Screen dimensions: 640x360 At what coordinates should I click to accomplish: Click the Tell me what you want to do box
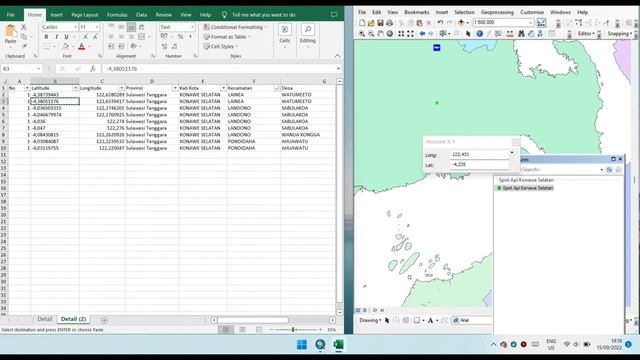pyautogui.click(x=263, y=15)
